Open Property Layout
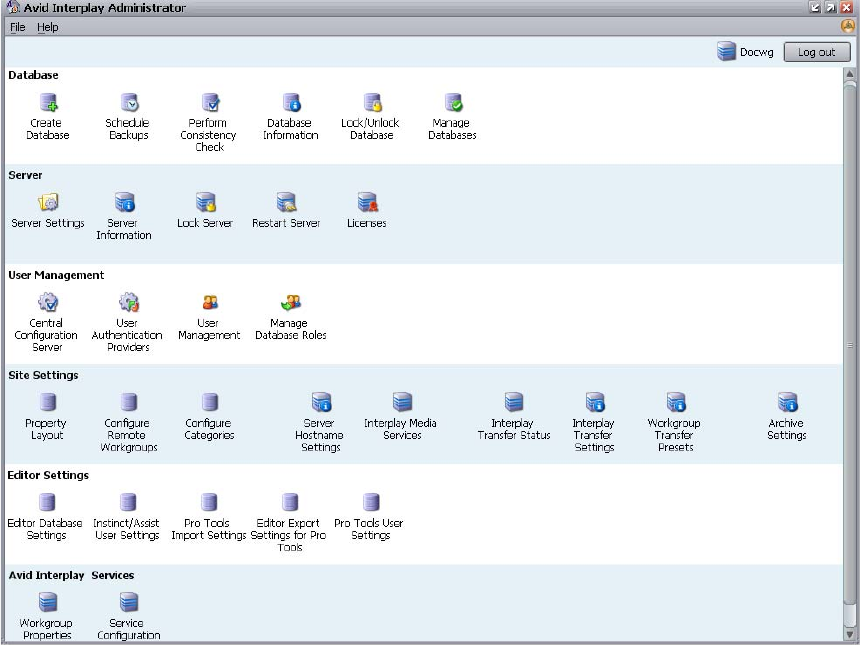 (47, 416)
